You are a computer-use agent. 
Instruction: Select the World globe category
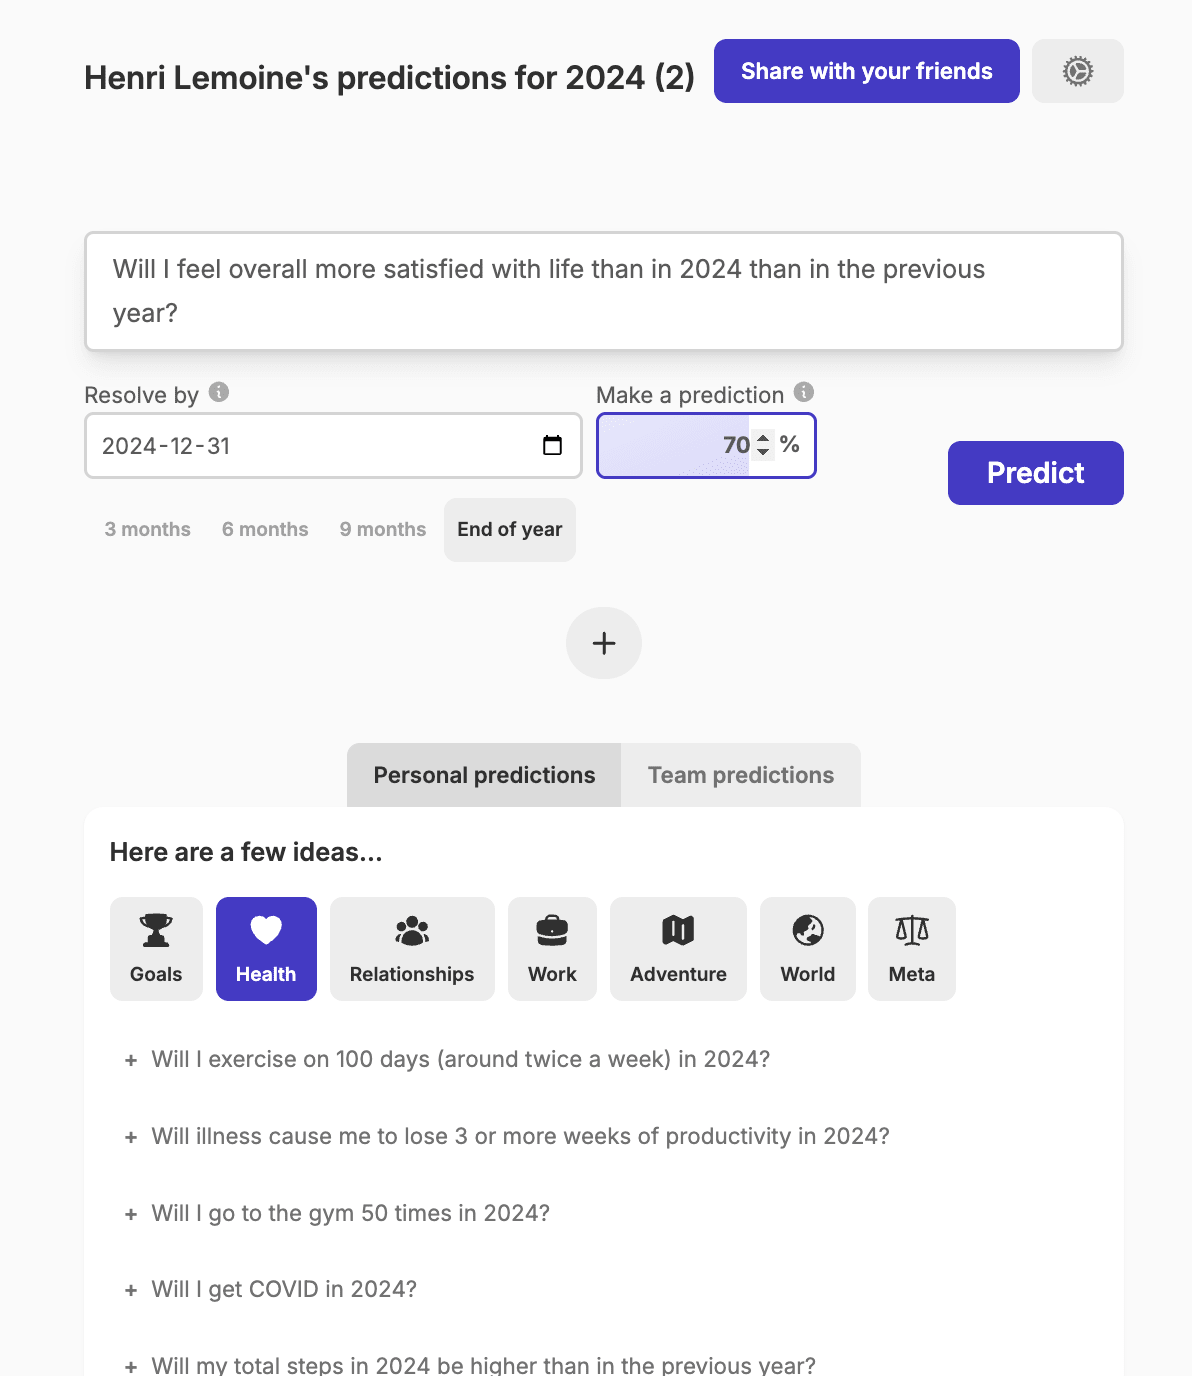807,949
